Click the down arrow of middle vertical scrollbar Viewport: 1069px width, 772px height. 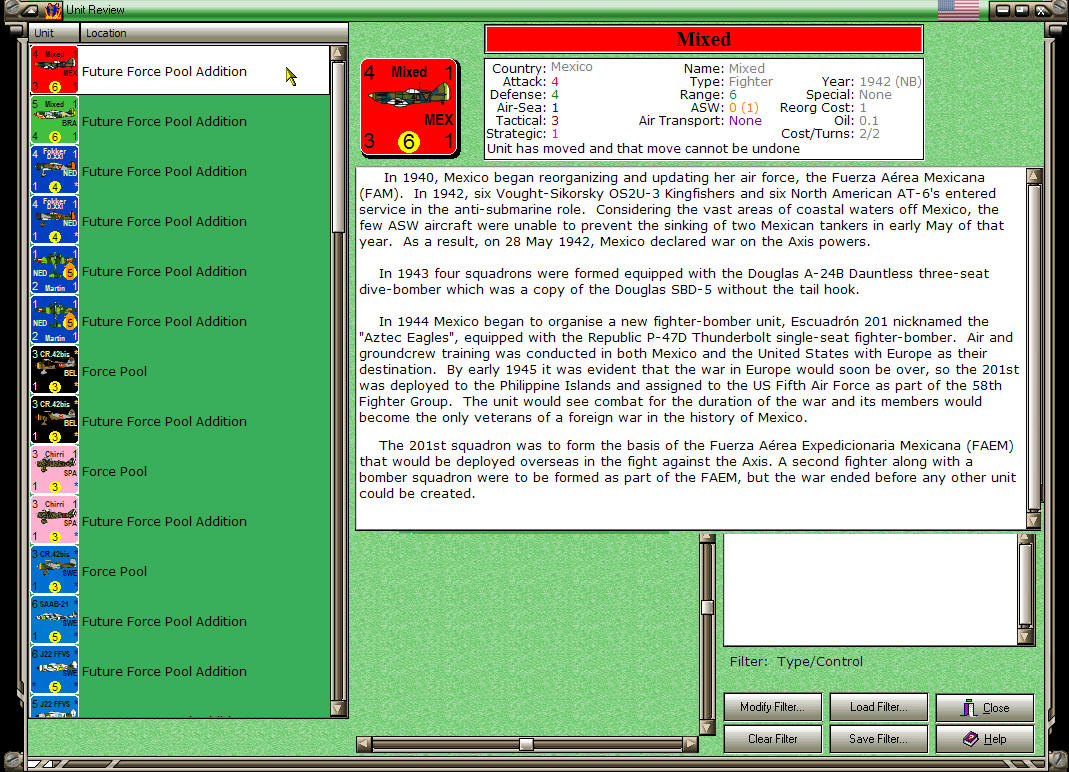(708, 727)
